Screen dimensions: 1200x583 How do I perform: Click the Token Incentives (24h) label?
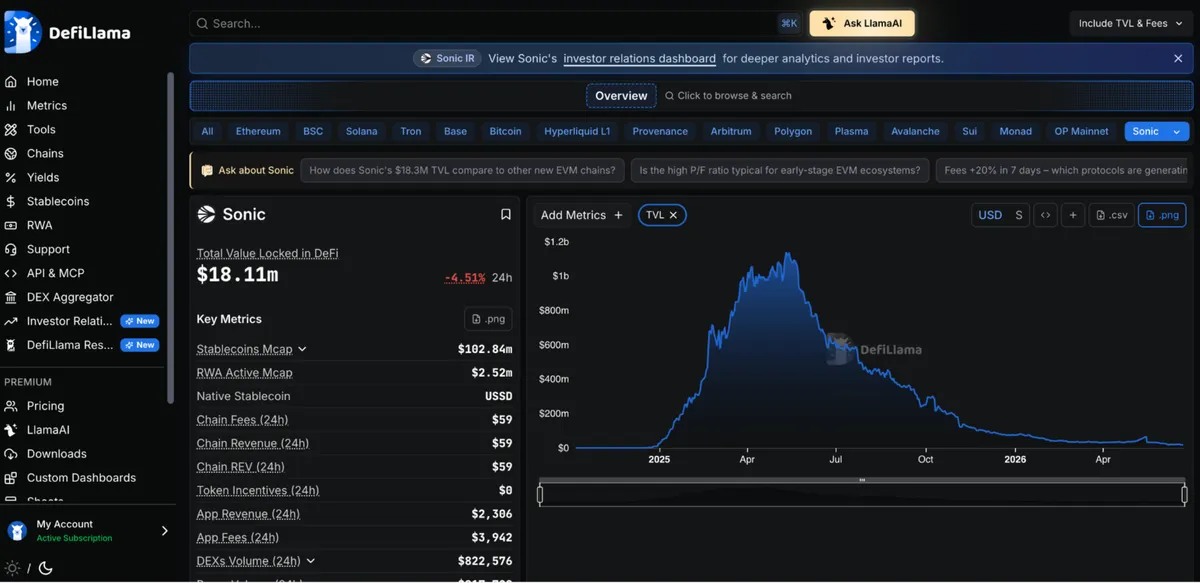click(258, 491)
